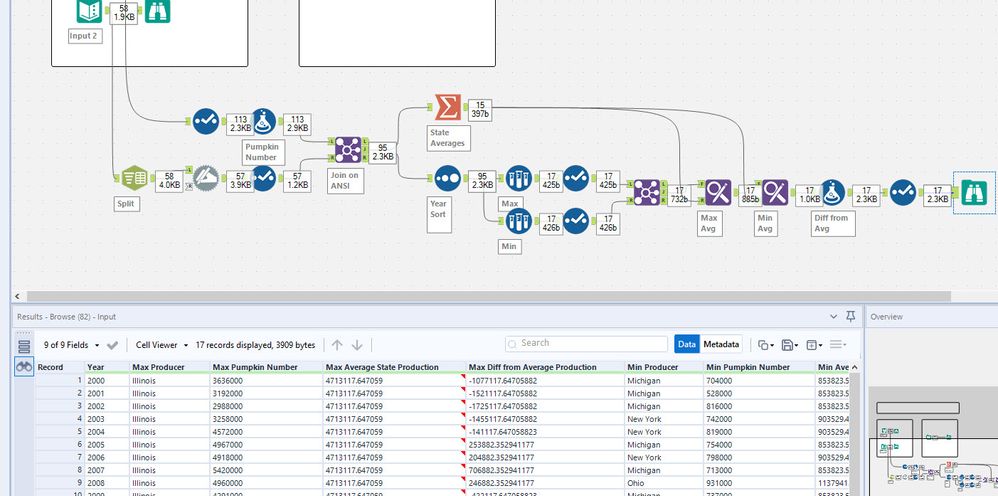Select the cell with value 5420000

pos(267,471)
